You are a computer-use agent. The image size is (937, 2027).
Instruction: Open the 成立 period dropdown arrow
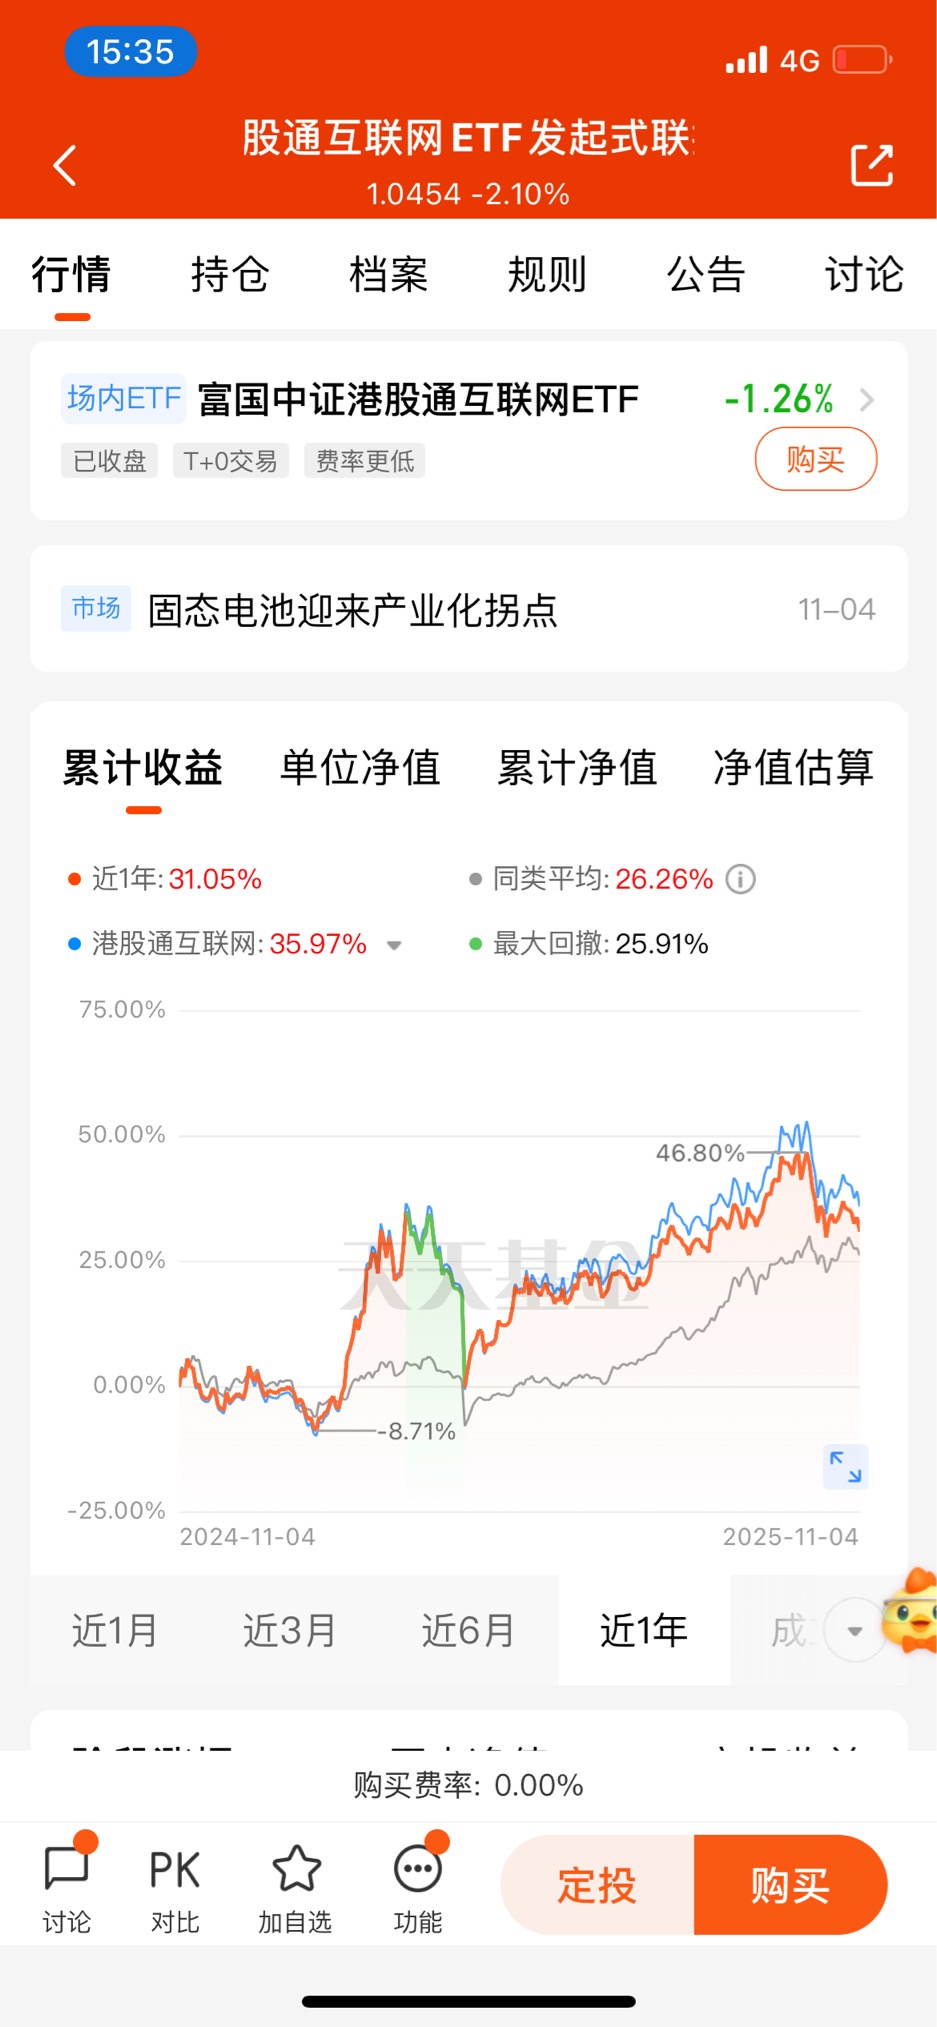(x=855, y=1631)
